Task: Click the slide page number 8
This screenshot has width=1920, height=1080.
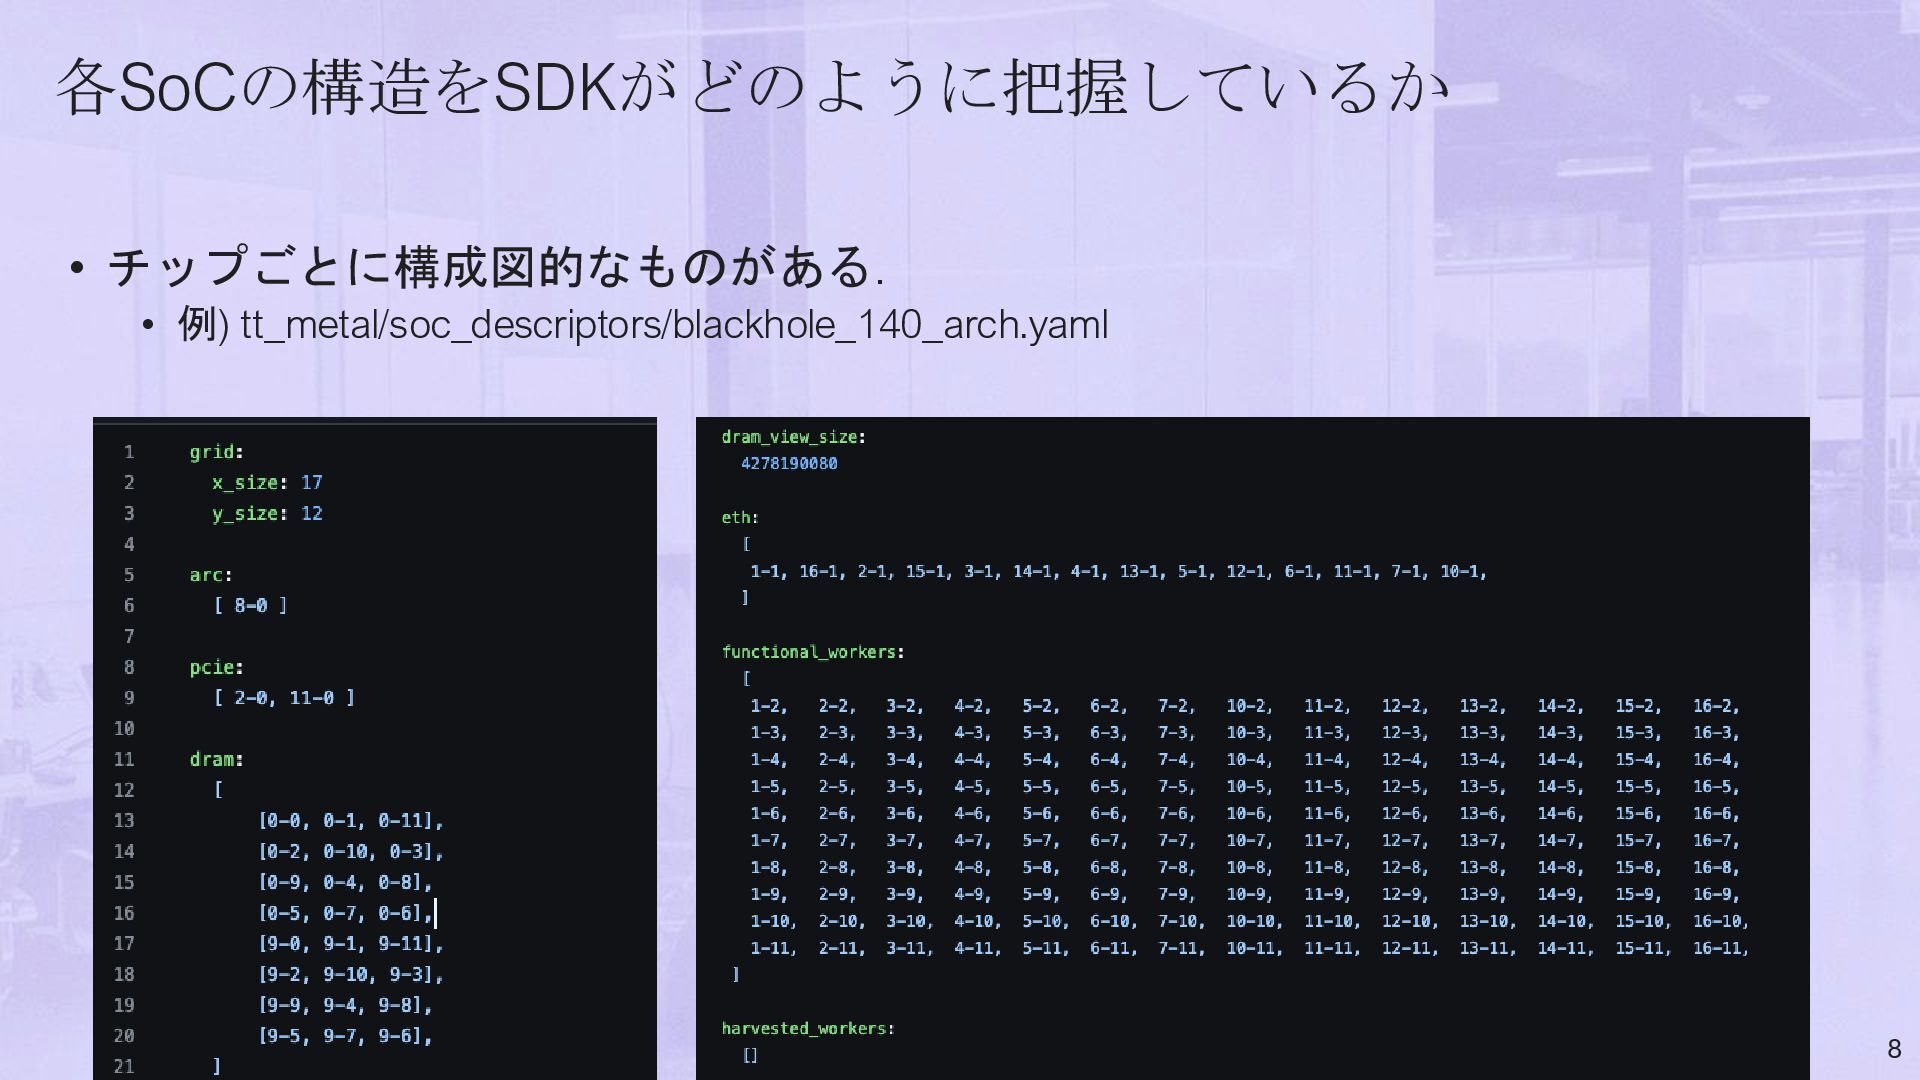Action: tap(1894, 1049)
